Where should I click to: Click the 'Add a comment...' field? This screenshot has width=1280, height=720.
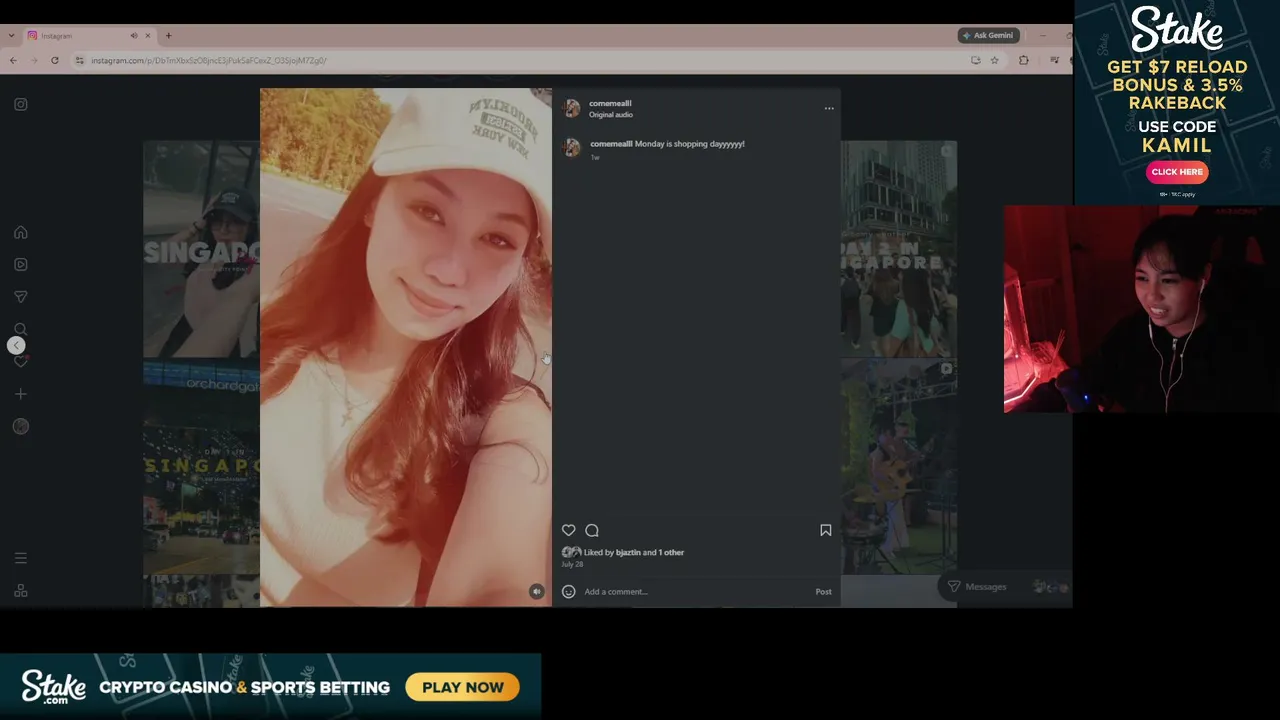tap(695, 591)
